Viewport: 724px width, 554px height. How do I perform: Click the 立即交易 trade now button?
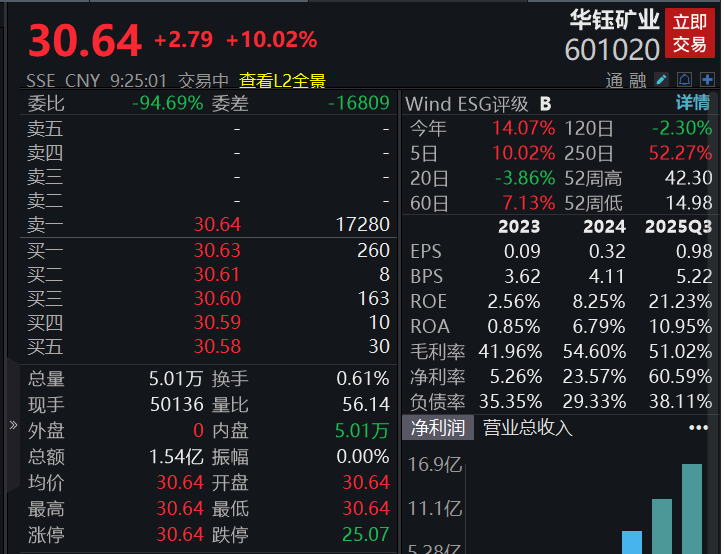coord(689,33)
